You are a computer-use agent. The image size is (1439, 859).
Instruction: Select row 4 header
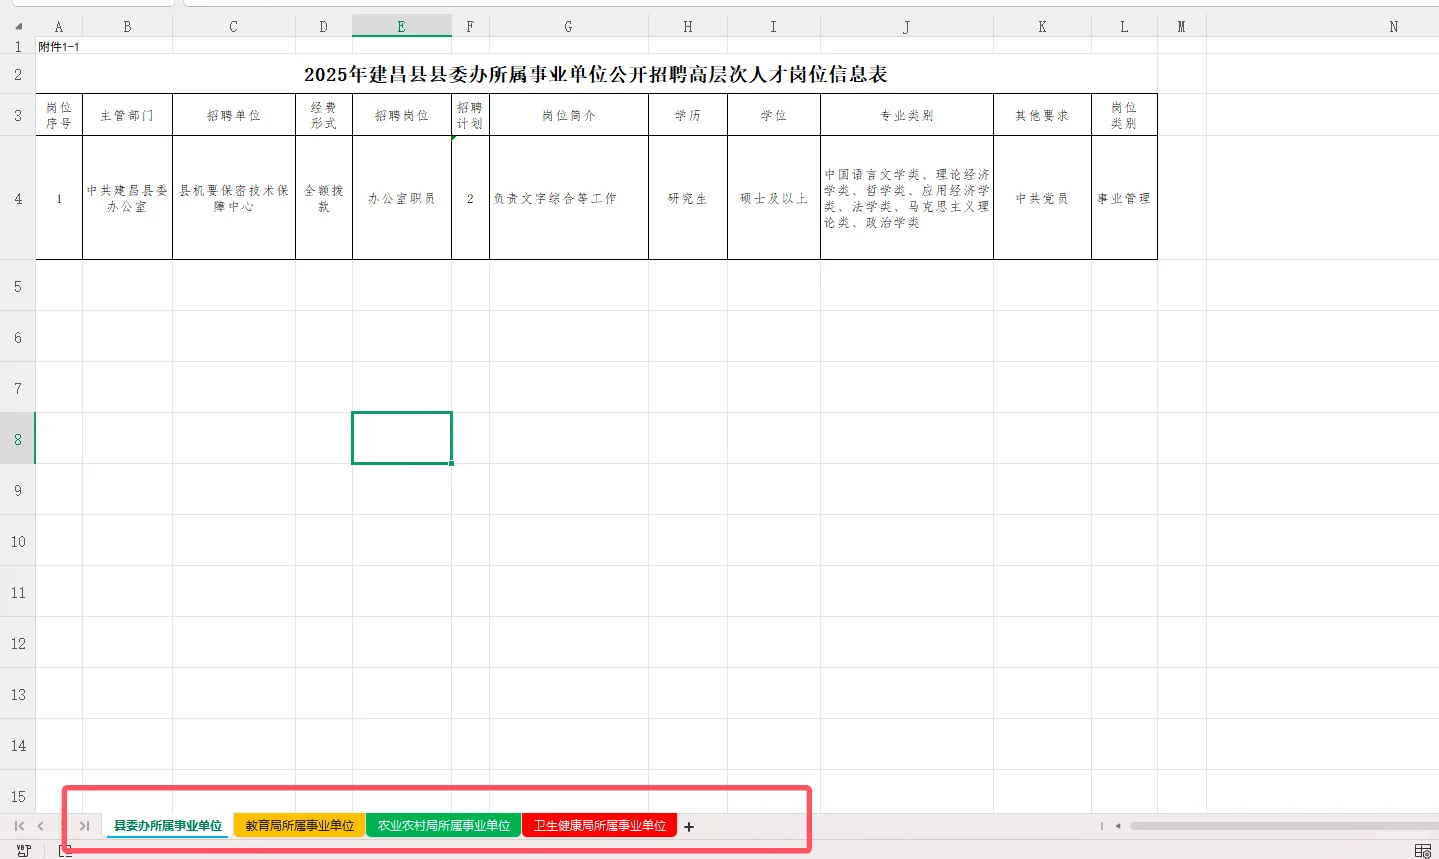[x=18, y=198]
